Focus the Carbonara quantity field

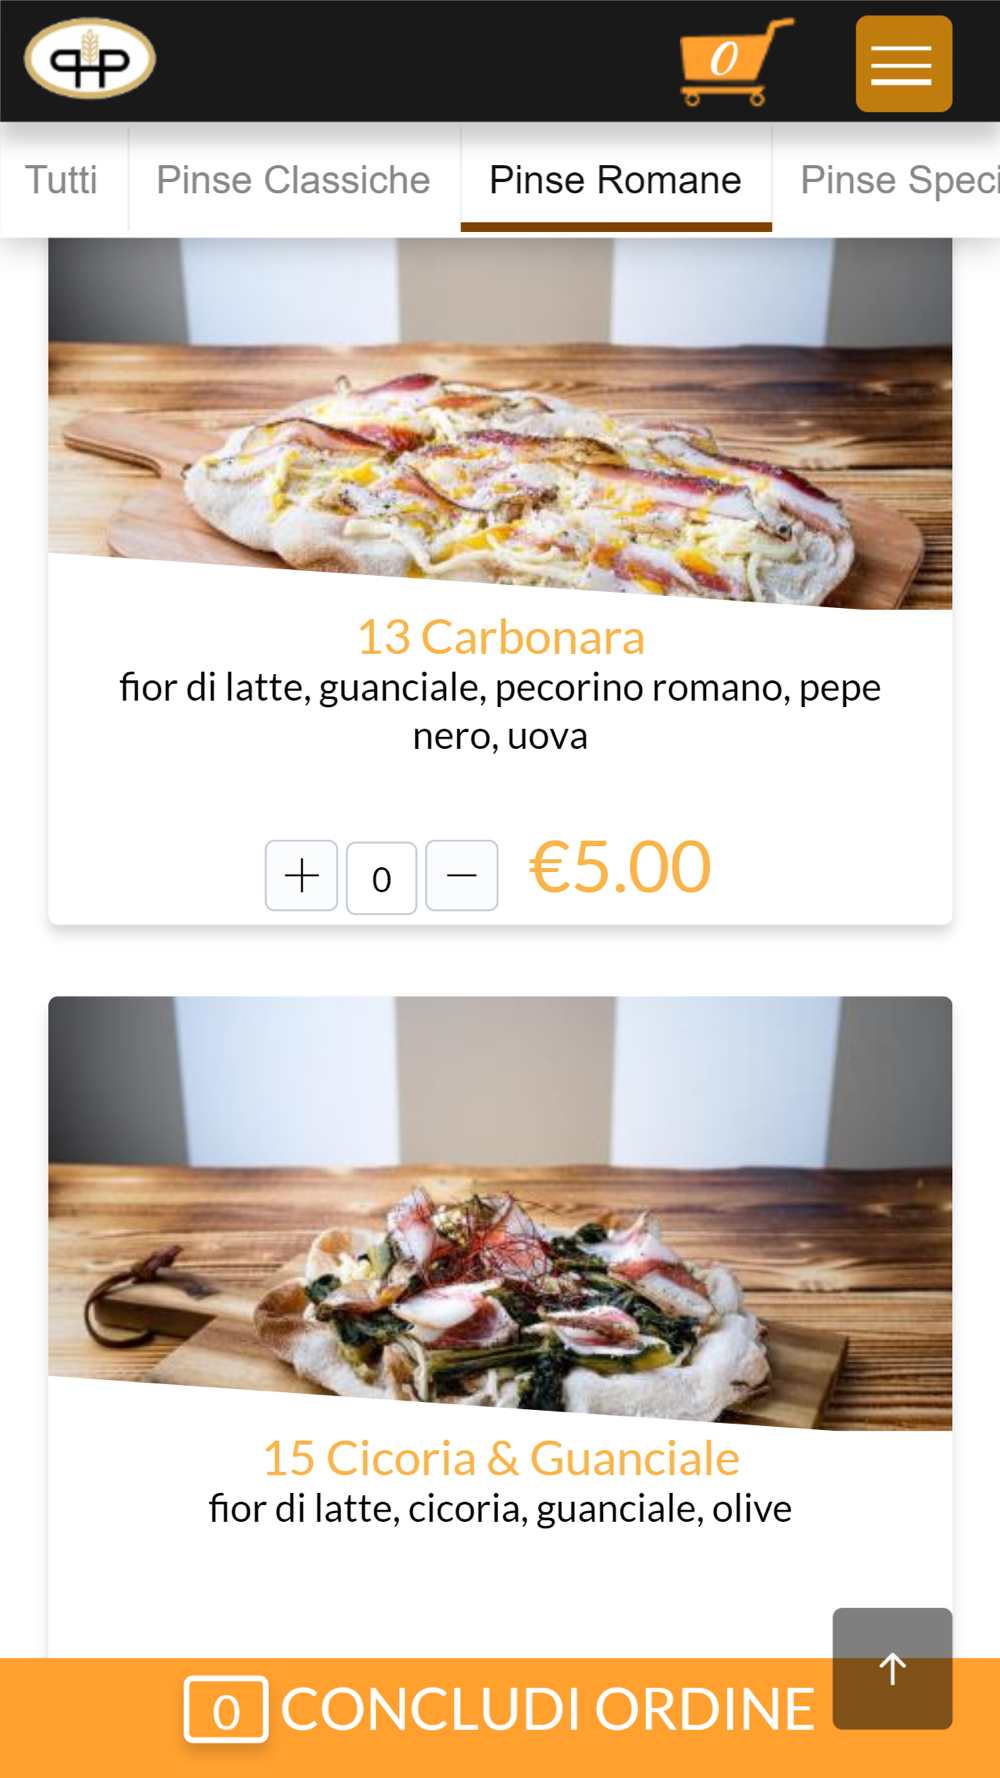tap(381, 878)
